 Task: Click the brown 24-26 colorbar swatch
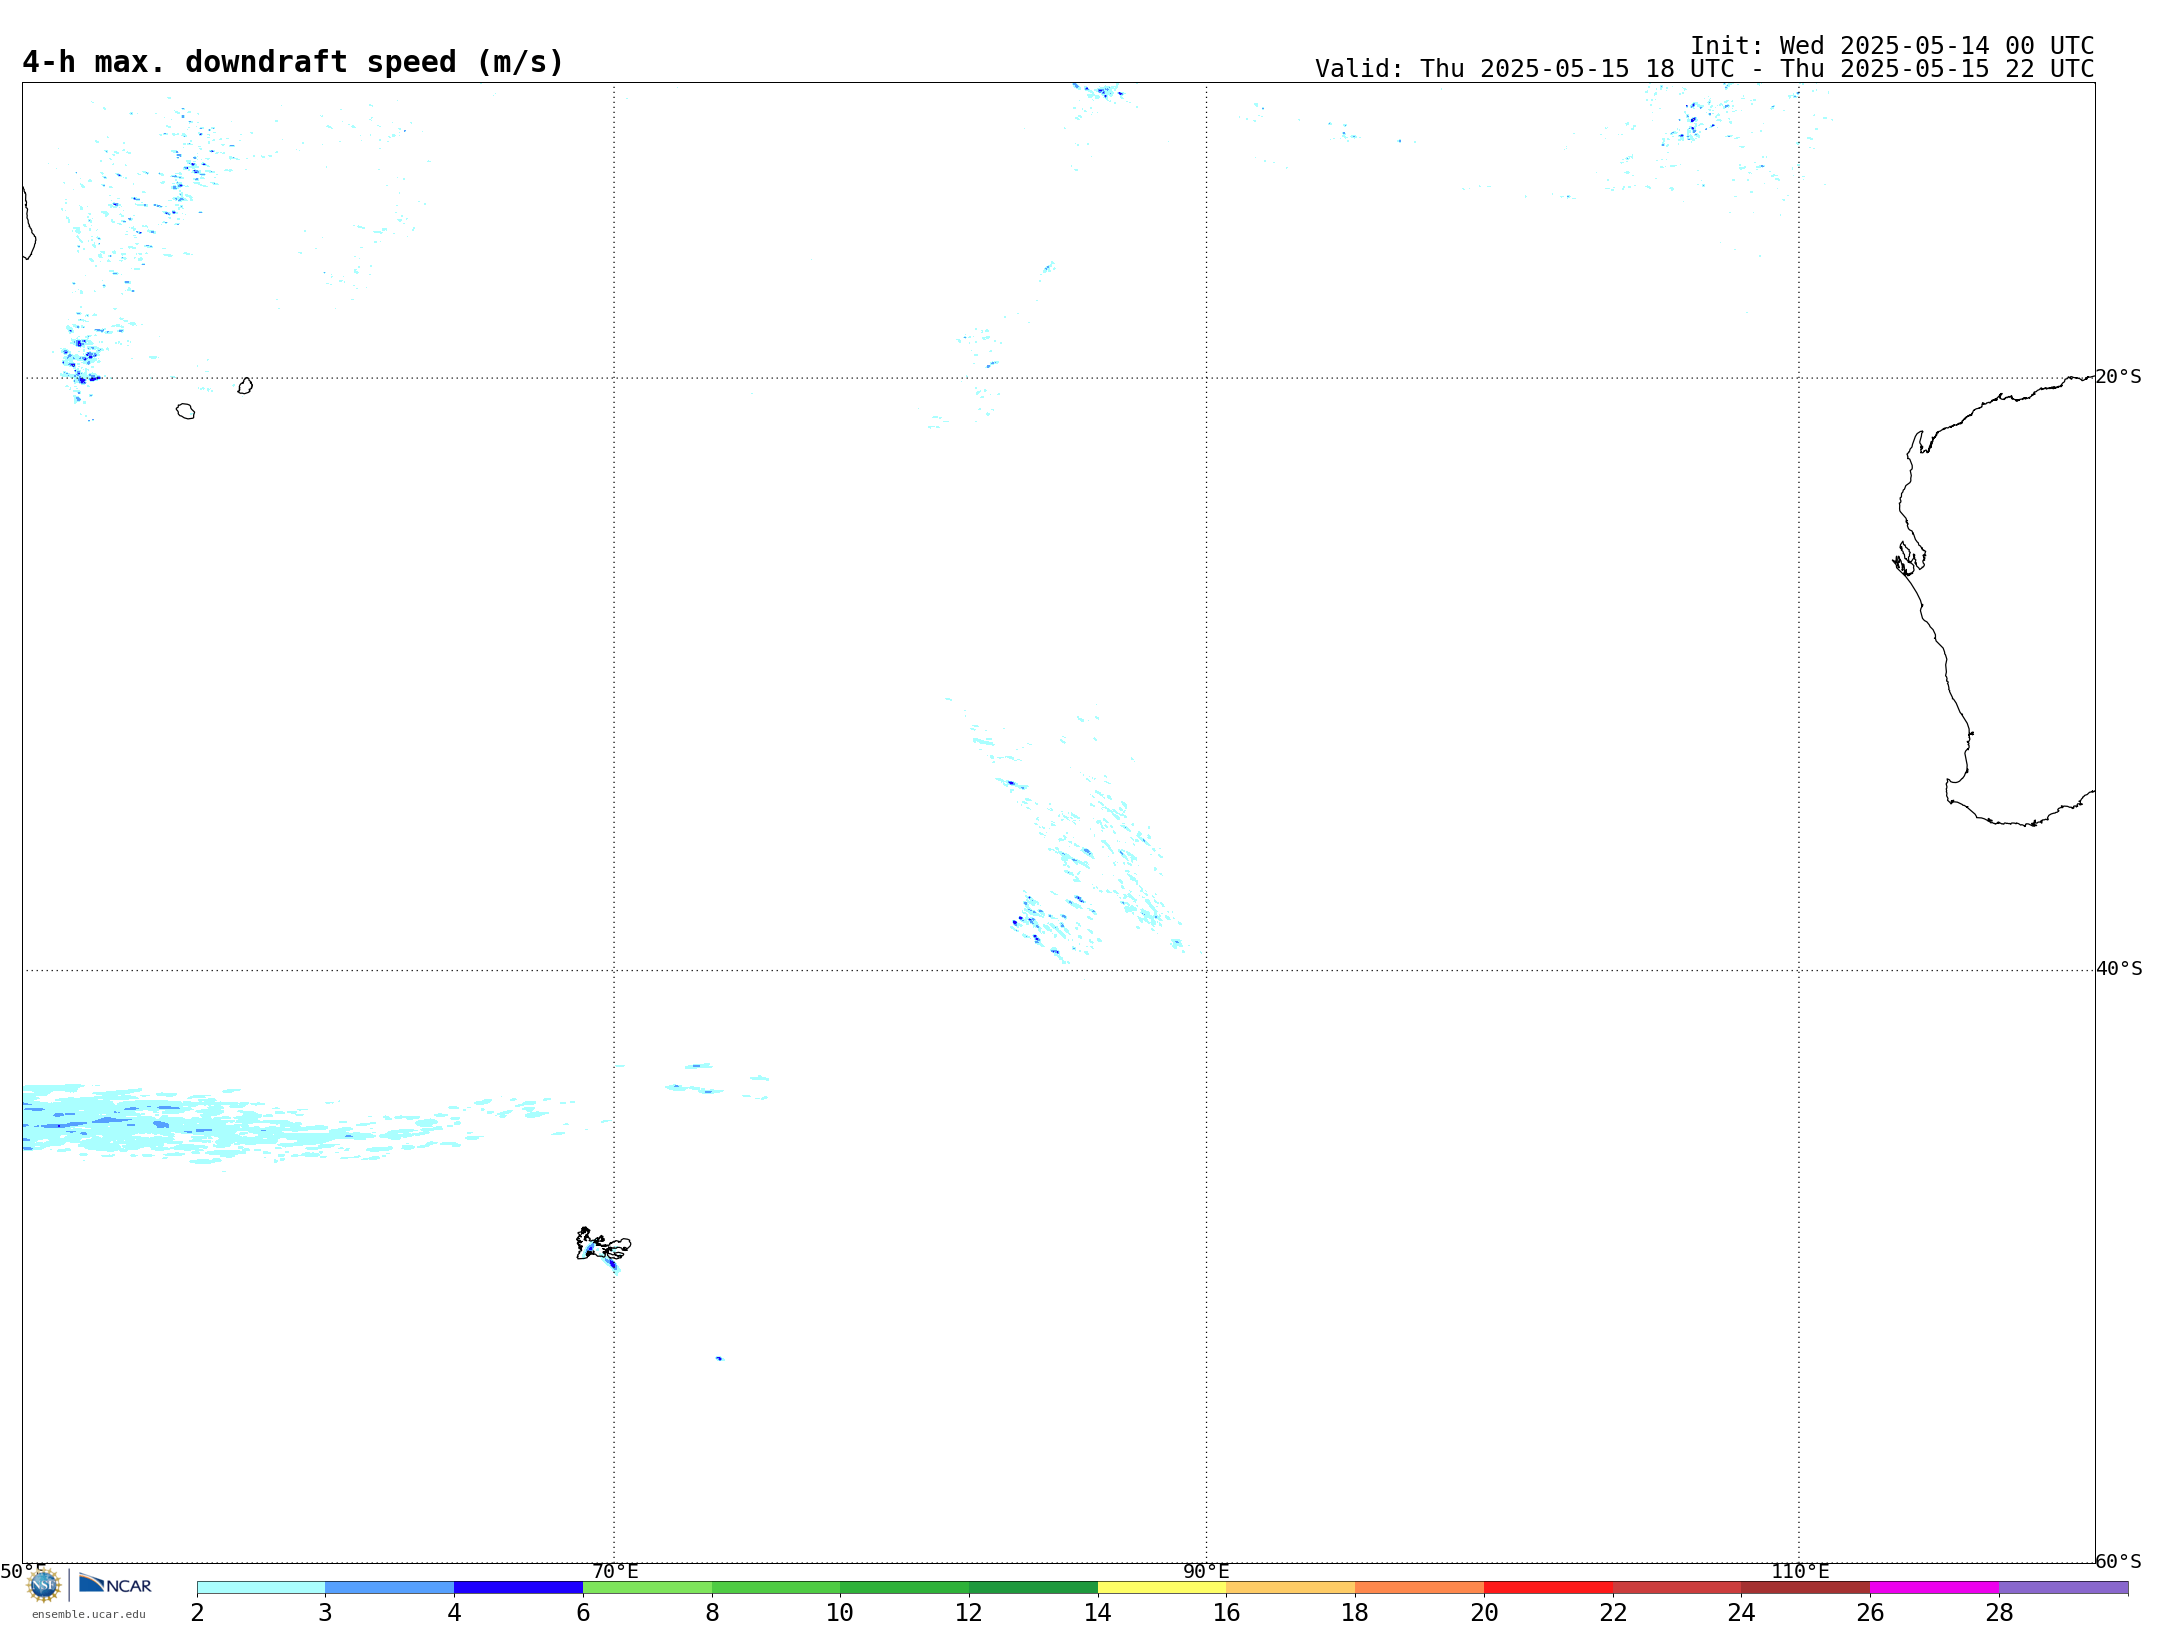[1805, 1588]
